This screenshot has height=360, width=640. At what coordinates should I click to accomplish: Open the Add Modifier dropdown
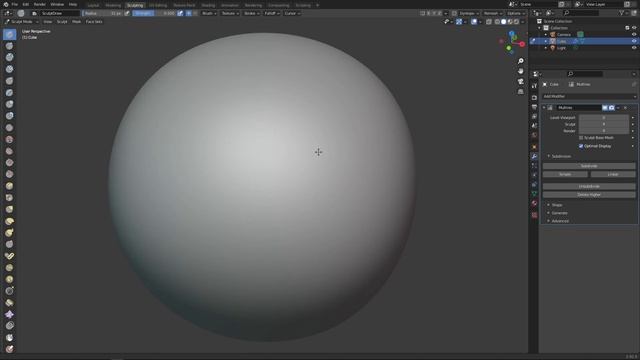(589, 96)
